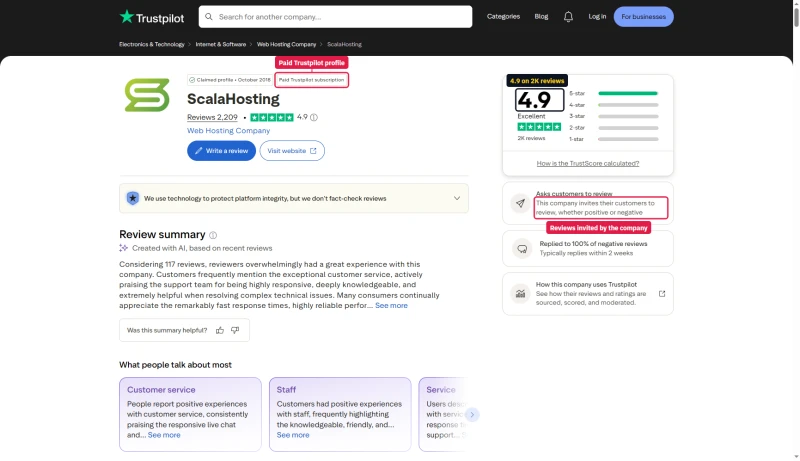800x461 pixels.
Task: Open Categories in the top navigation
Action: (x=503, y=17)
